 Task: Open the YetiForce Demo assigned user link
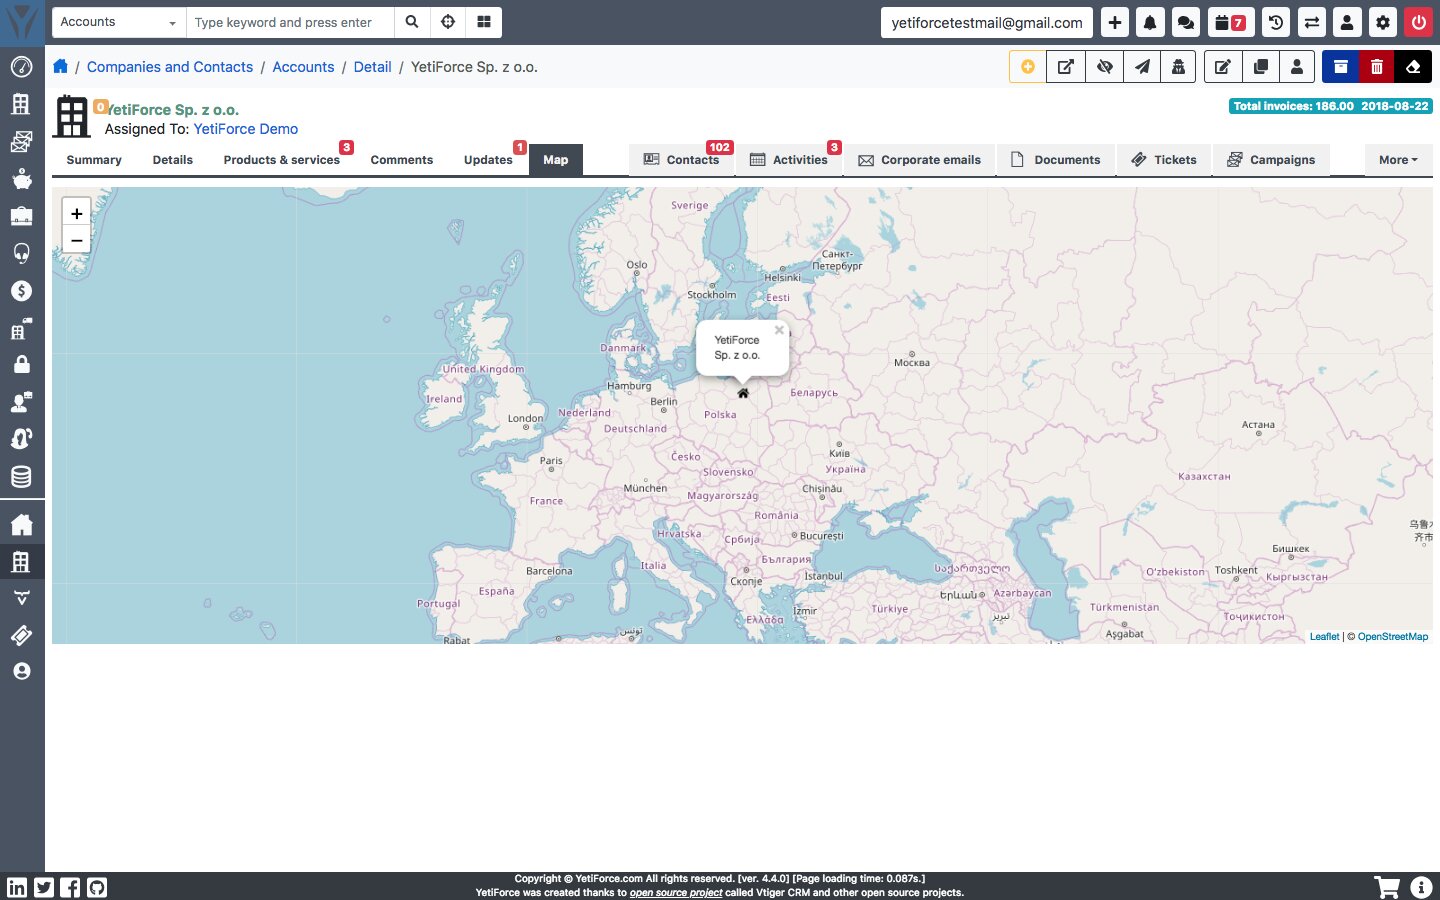(246, 129)
